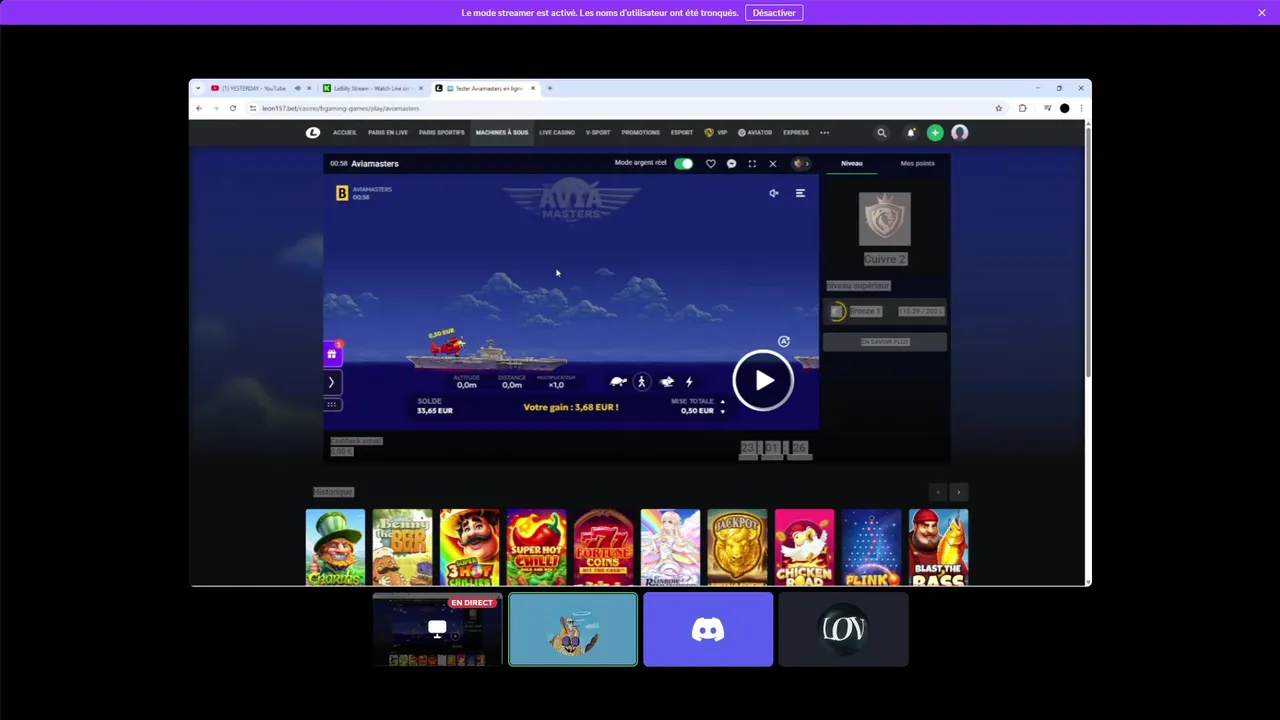The height and width of the screenshot is (720, 1280).
Task: Switch to the LeBilly Stream browser tab
Action: [372, 88]
